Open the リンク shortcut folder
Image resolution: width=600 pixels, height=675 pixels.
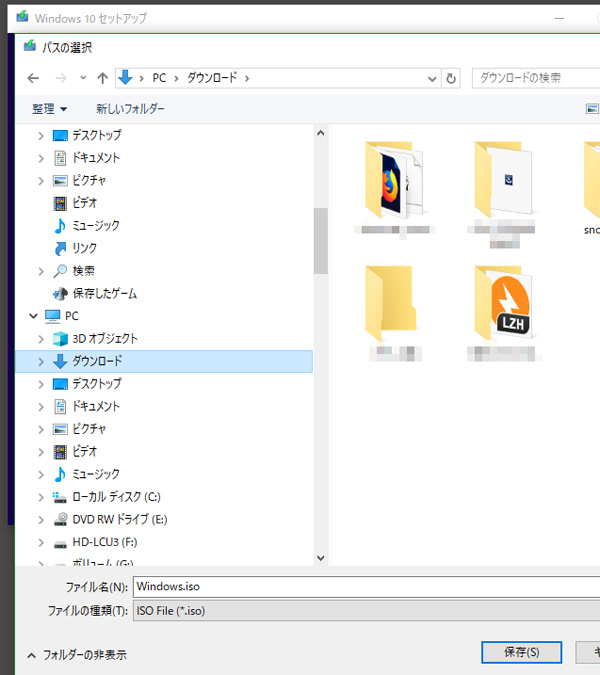coord(84,248)
